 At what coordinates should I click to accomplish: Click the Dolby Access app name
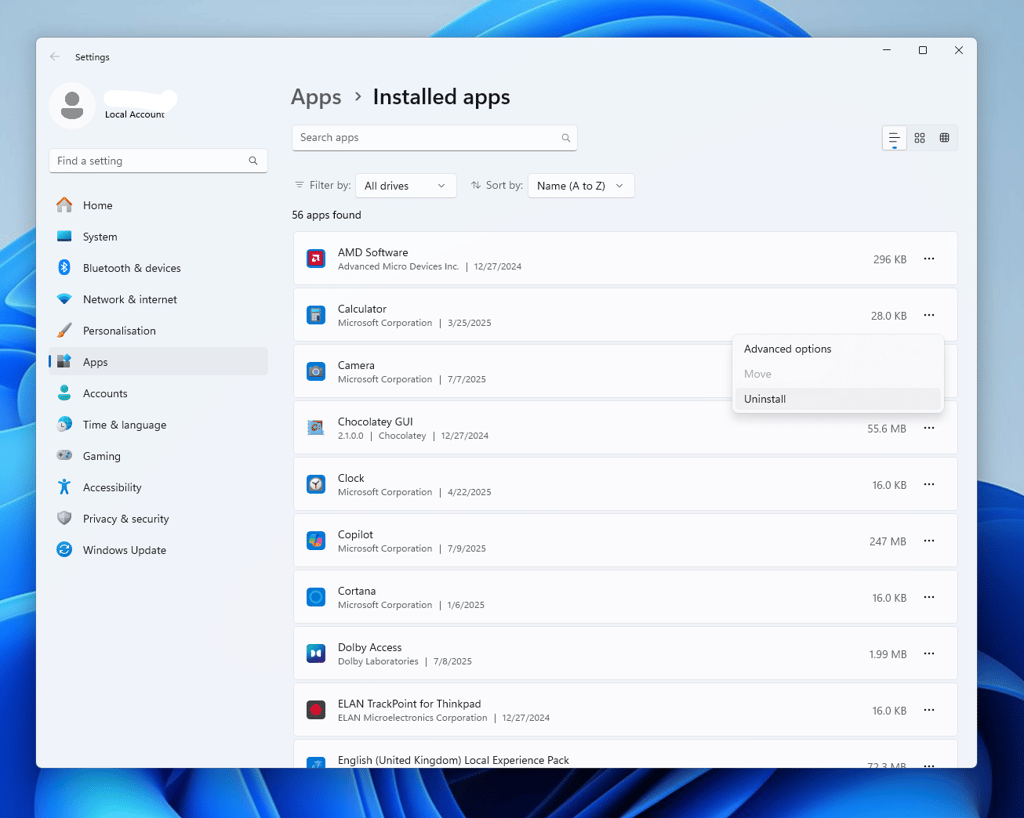(x=370, y=647)
